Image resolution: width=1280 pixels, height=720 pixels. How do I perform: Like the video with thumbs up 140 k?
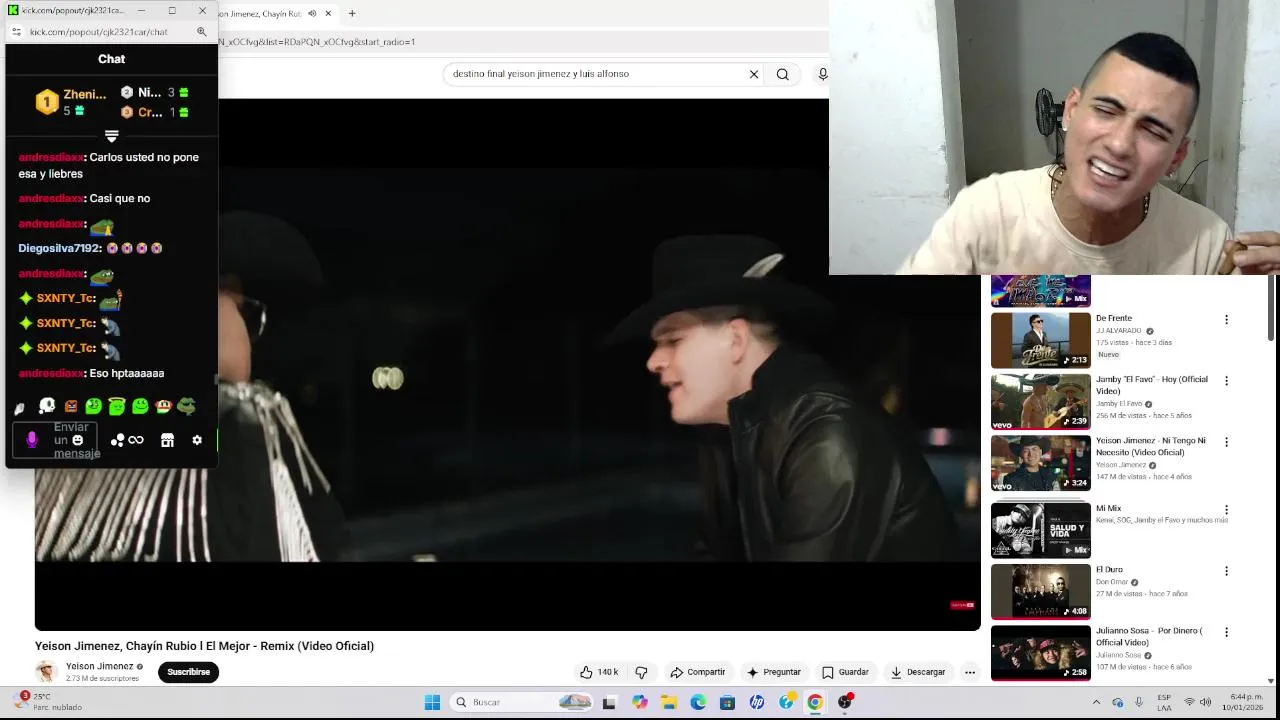(599, 672)
